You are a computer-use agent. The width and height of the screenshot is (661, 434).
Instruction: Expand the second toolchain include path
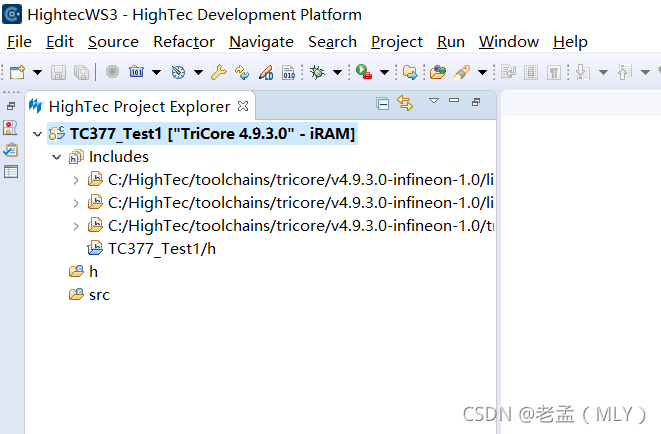(76, 204)
